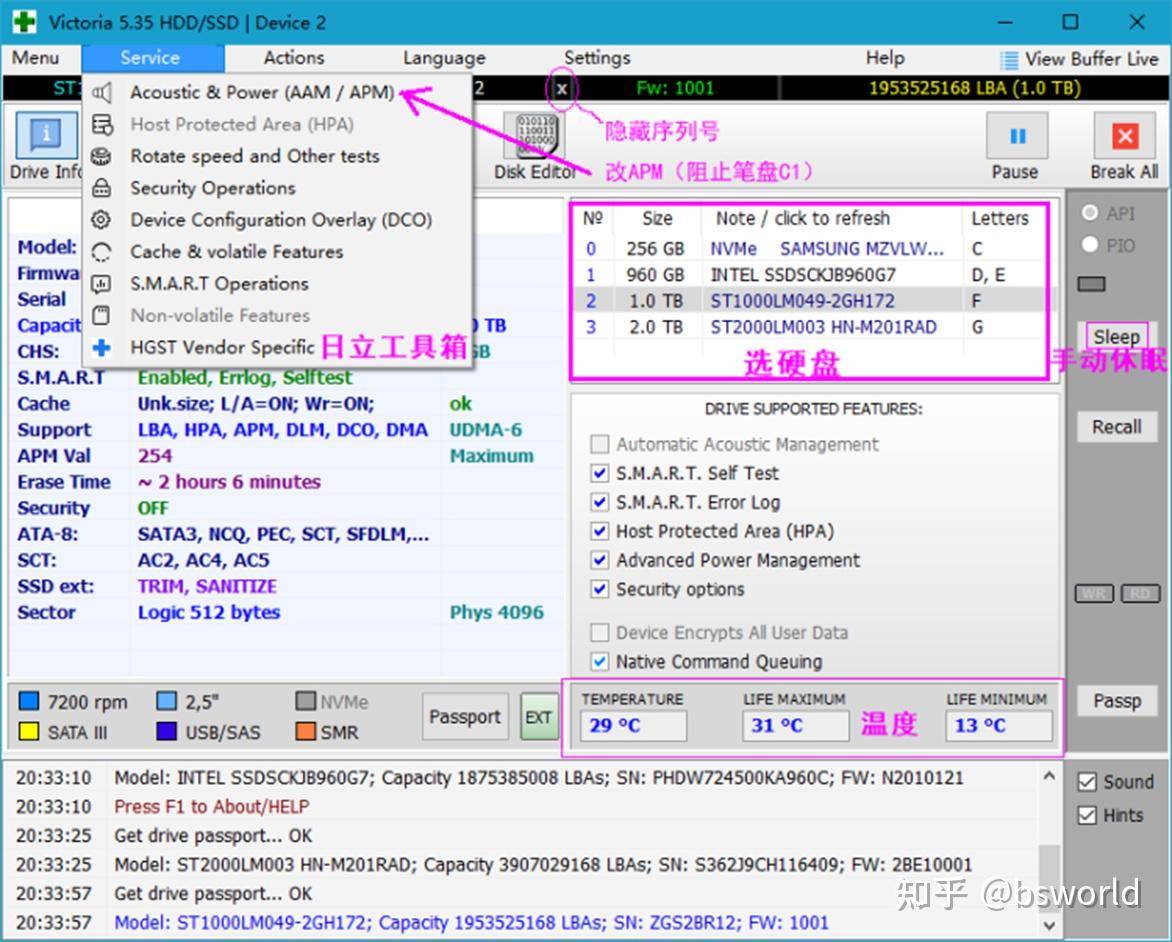Click the small gray indicator below PIO
This screenshot has height=942, width=1172.
(x=1092, y=284)
